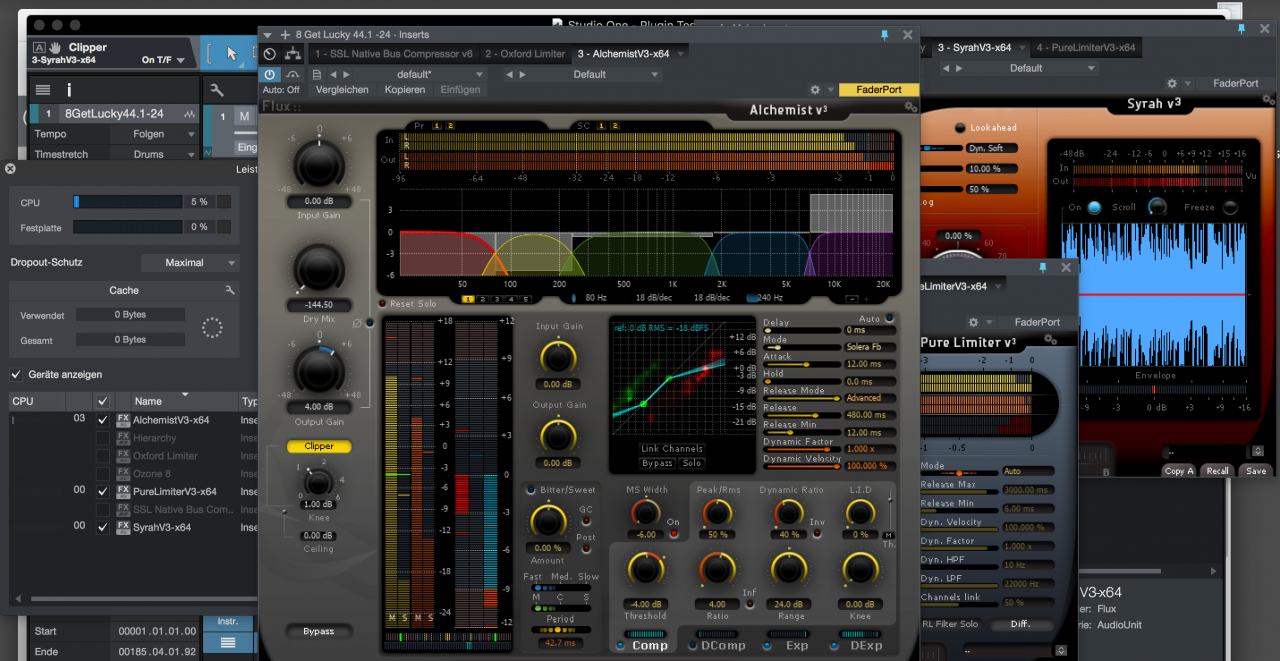Expand the inserts window menu triangle
Screen dimensions: 1280x661
267,35
